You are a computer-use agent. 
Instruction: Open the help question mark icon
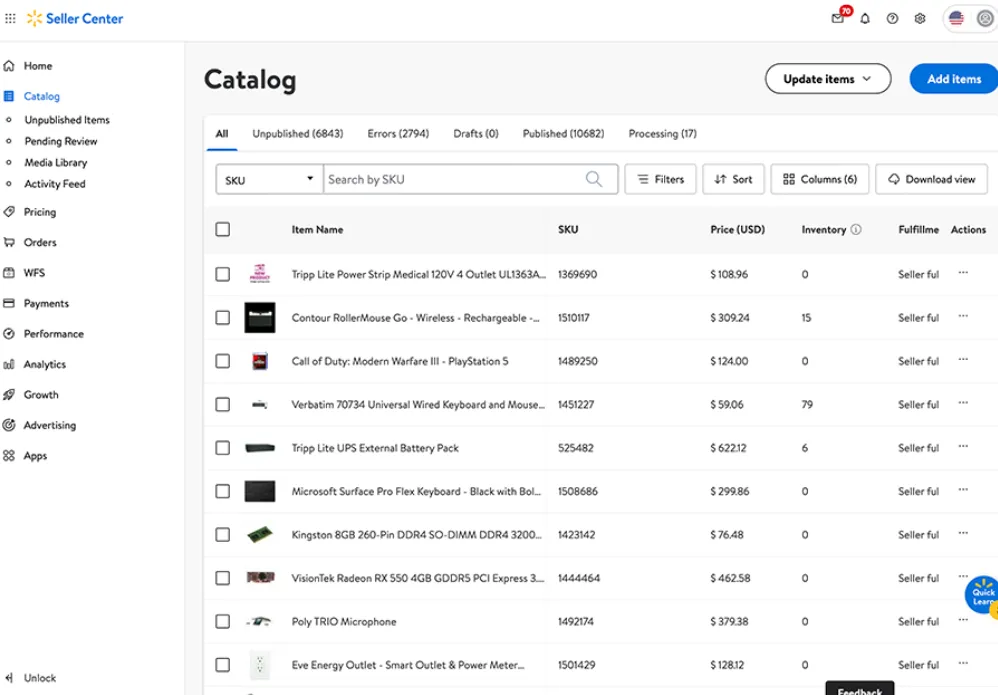click(892, 18)
